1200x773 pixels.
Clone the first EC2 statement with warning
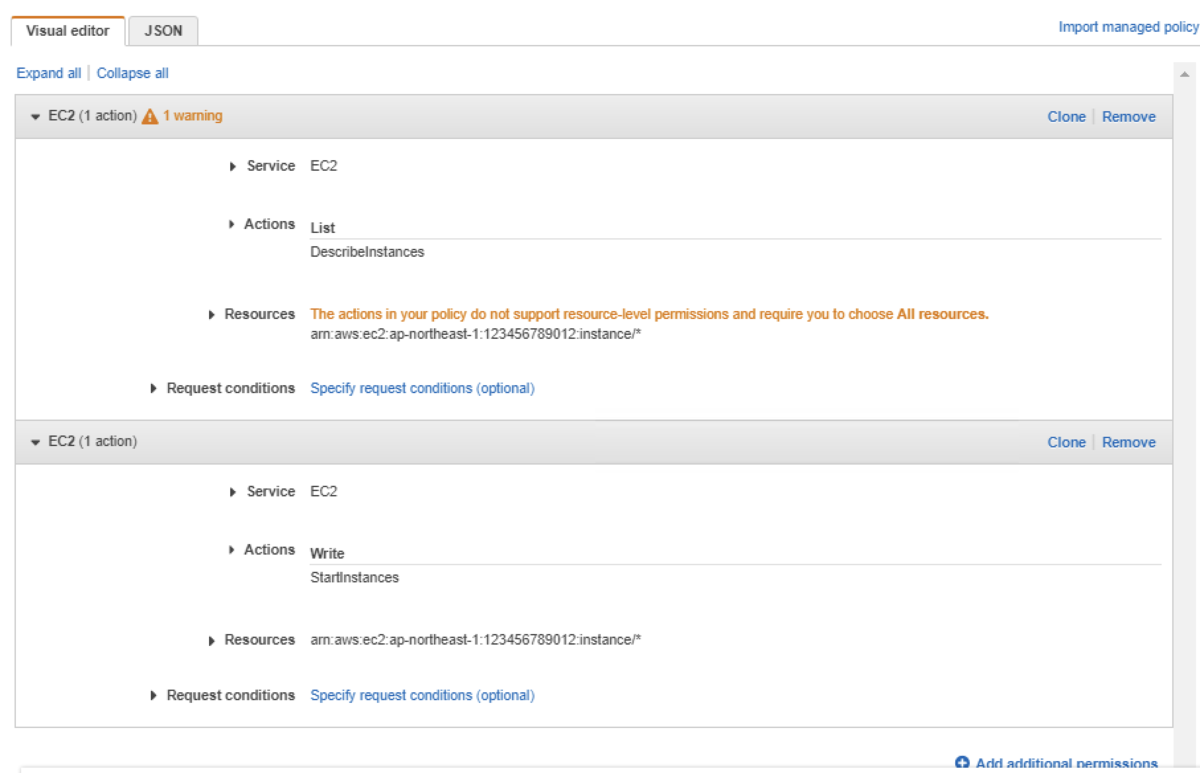click(x=1066, y=117)
